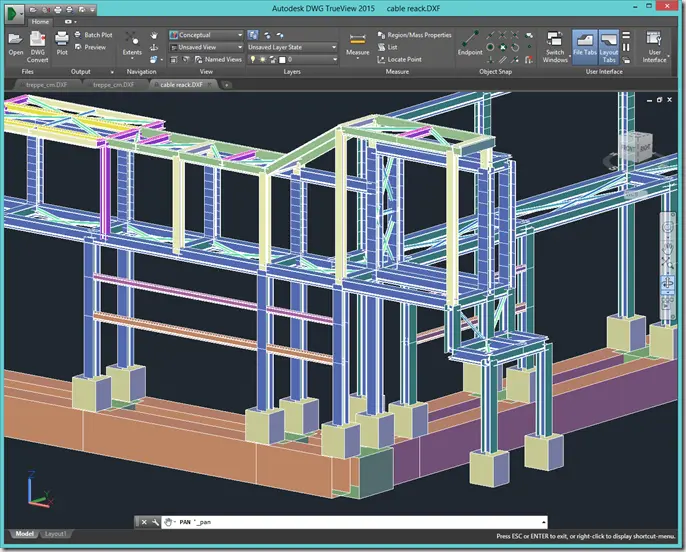
Task: Open the plot Preview
Action: click(x=90, y=47)
